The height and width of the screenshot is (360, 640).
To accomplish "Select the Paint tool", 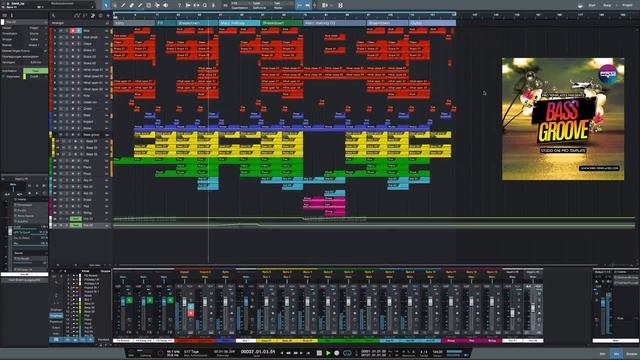I will 140,5.
